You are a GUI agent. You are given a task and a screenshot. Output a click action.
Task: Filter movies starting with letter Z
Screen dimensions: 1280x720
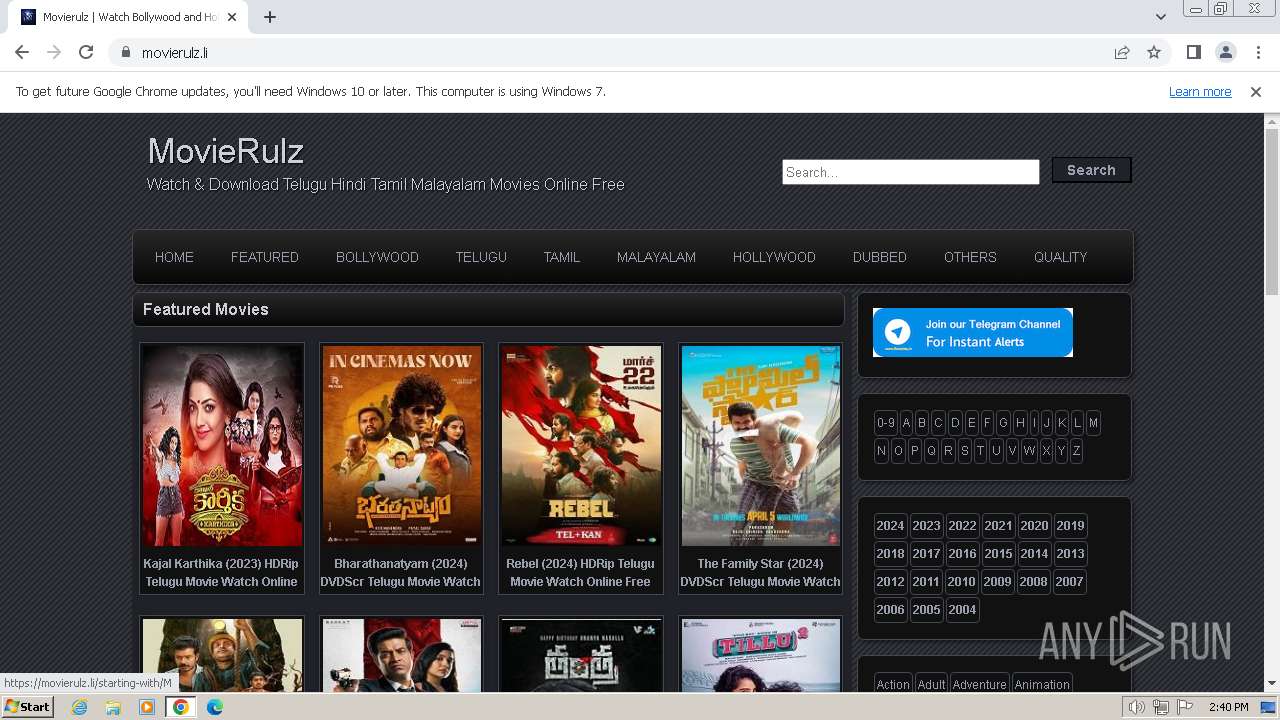pos(1076,451)
